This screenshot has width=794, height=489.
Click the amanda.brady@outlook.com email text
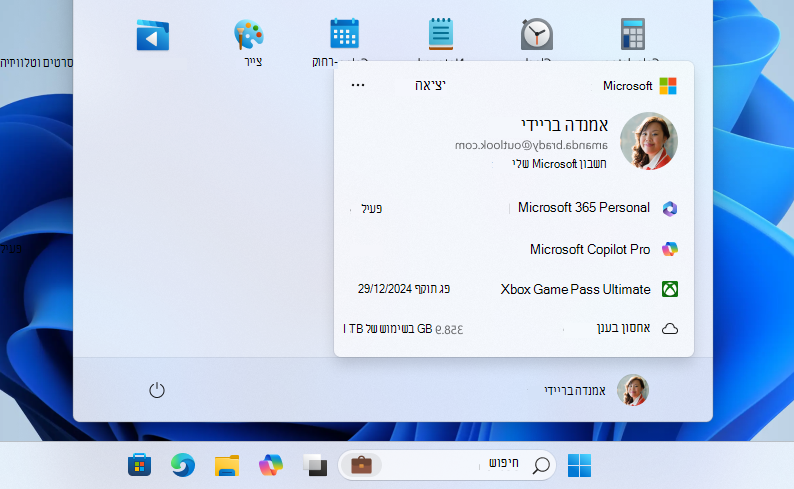[x=531, y=145]
